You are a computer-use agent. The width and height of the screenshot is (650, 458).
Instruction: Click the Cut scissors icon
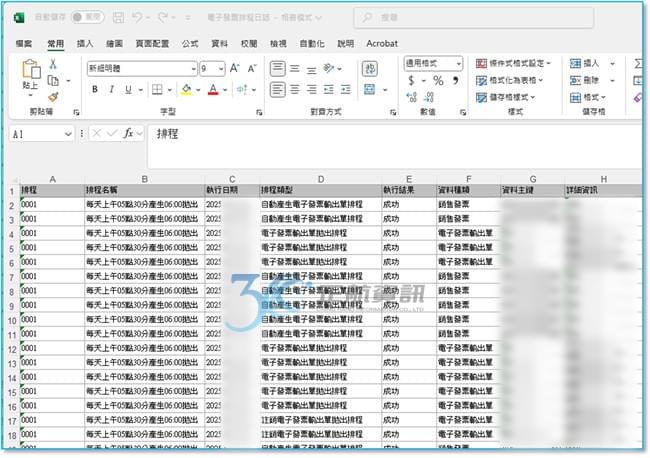(53, 64)
